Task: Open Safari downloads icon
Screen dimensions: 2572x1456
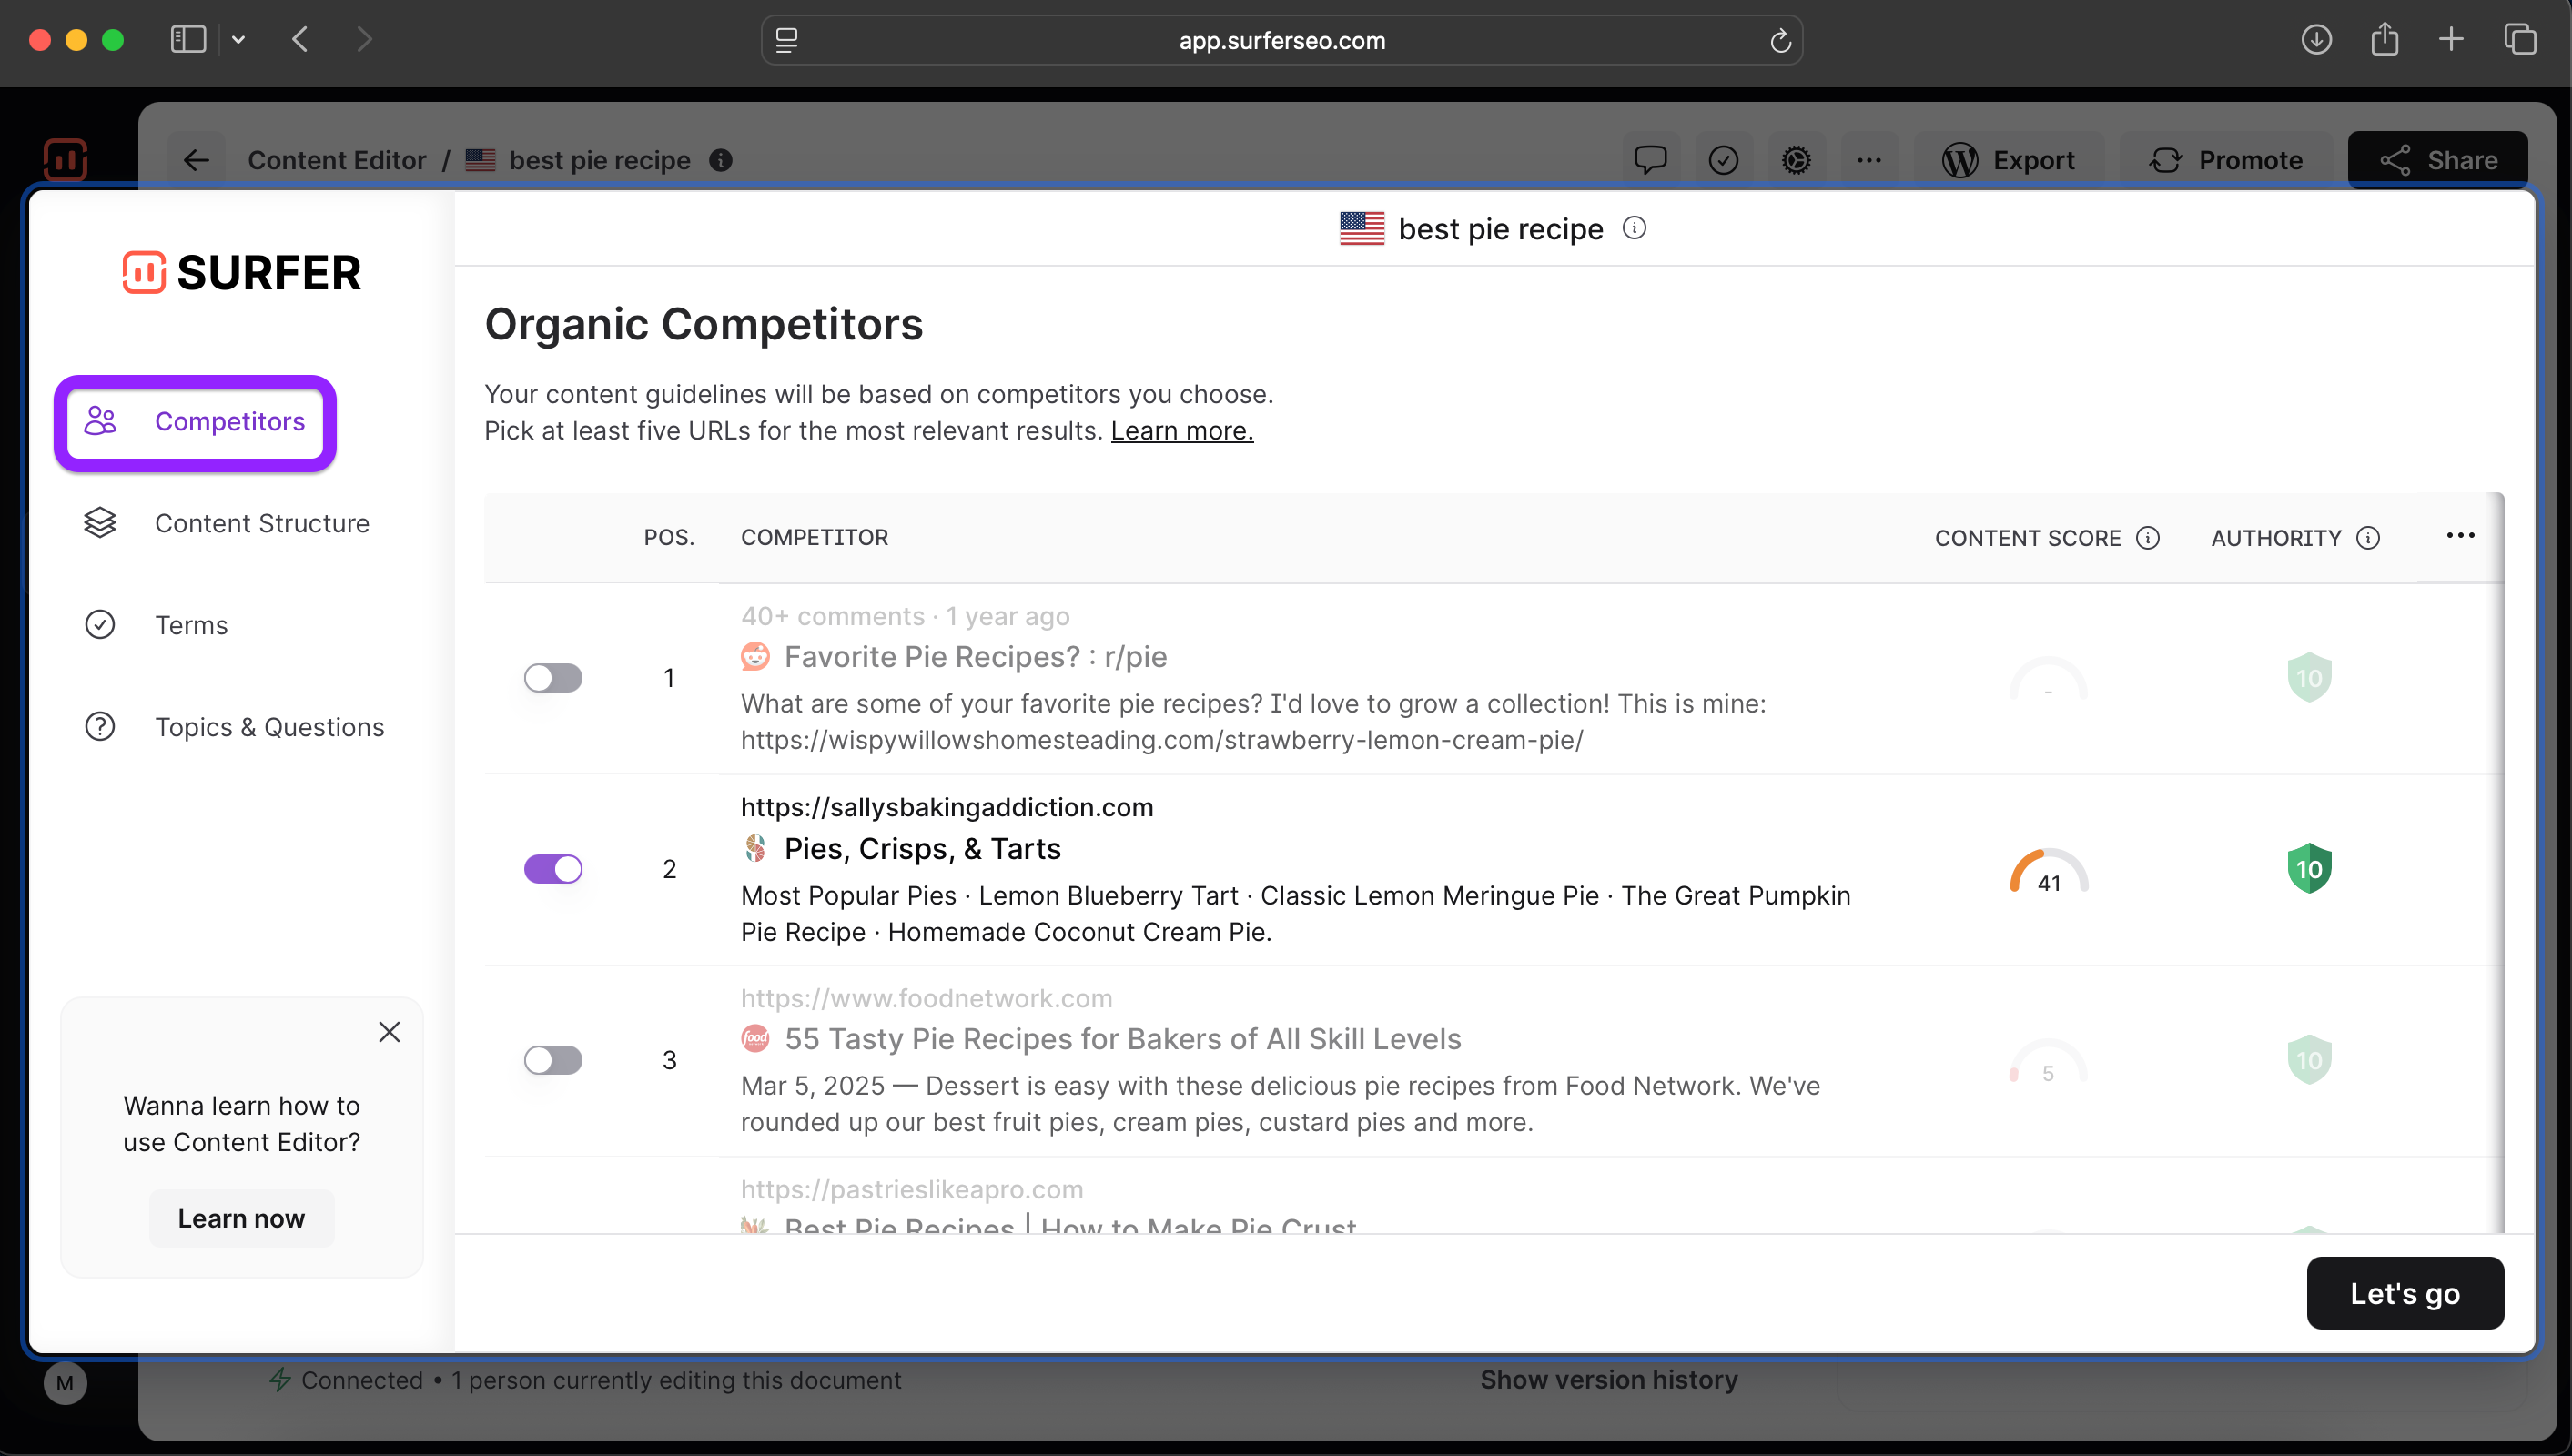Action: point(2316,40)
